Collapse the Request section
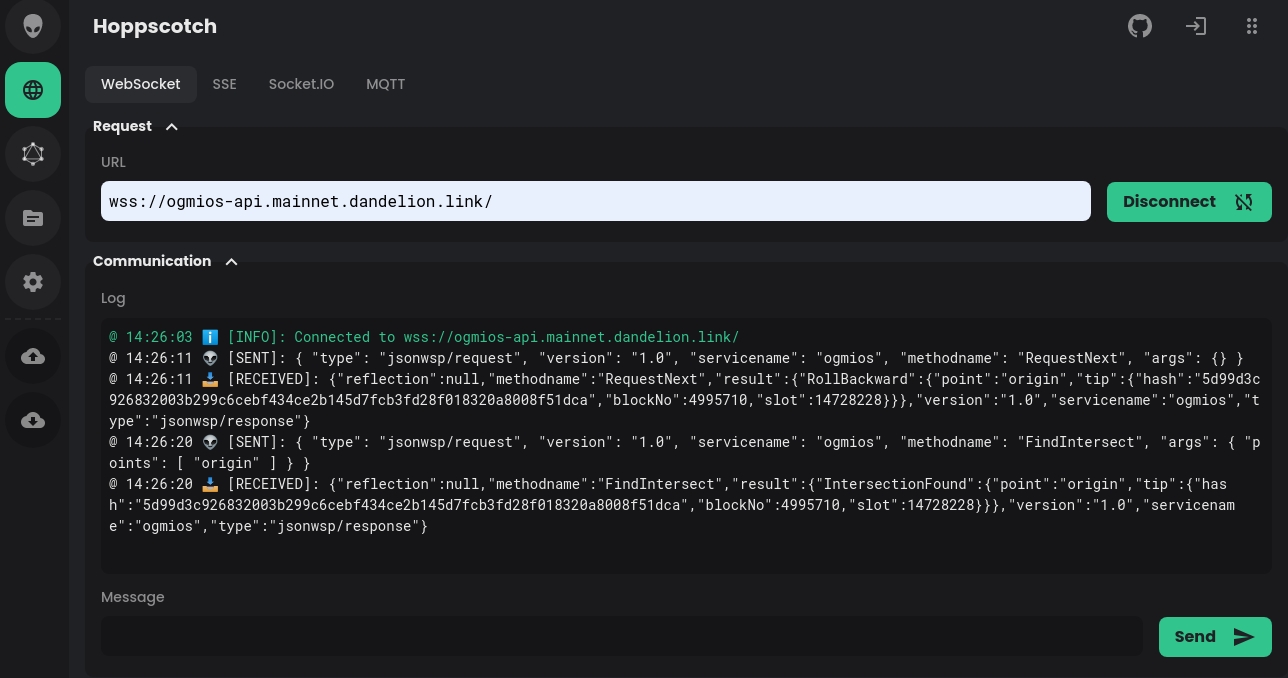This screenshot has height=678, width=1288. 171,127
